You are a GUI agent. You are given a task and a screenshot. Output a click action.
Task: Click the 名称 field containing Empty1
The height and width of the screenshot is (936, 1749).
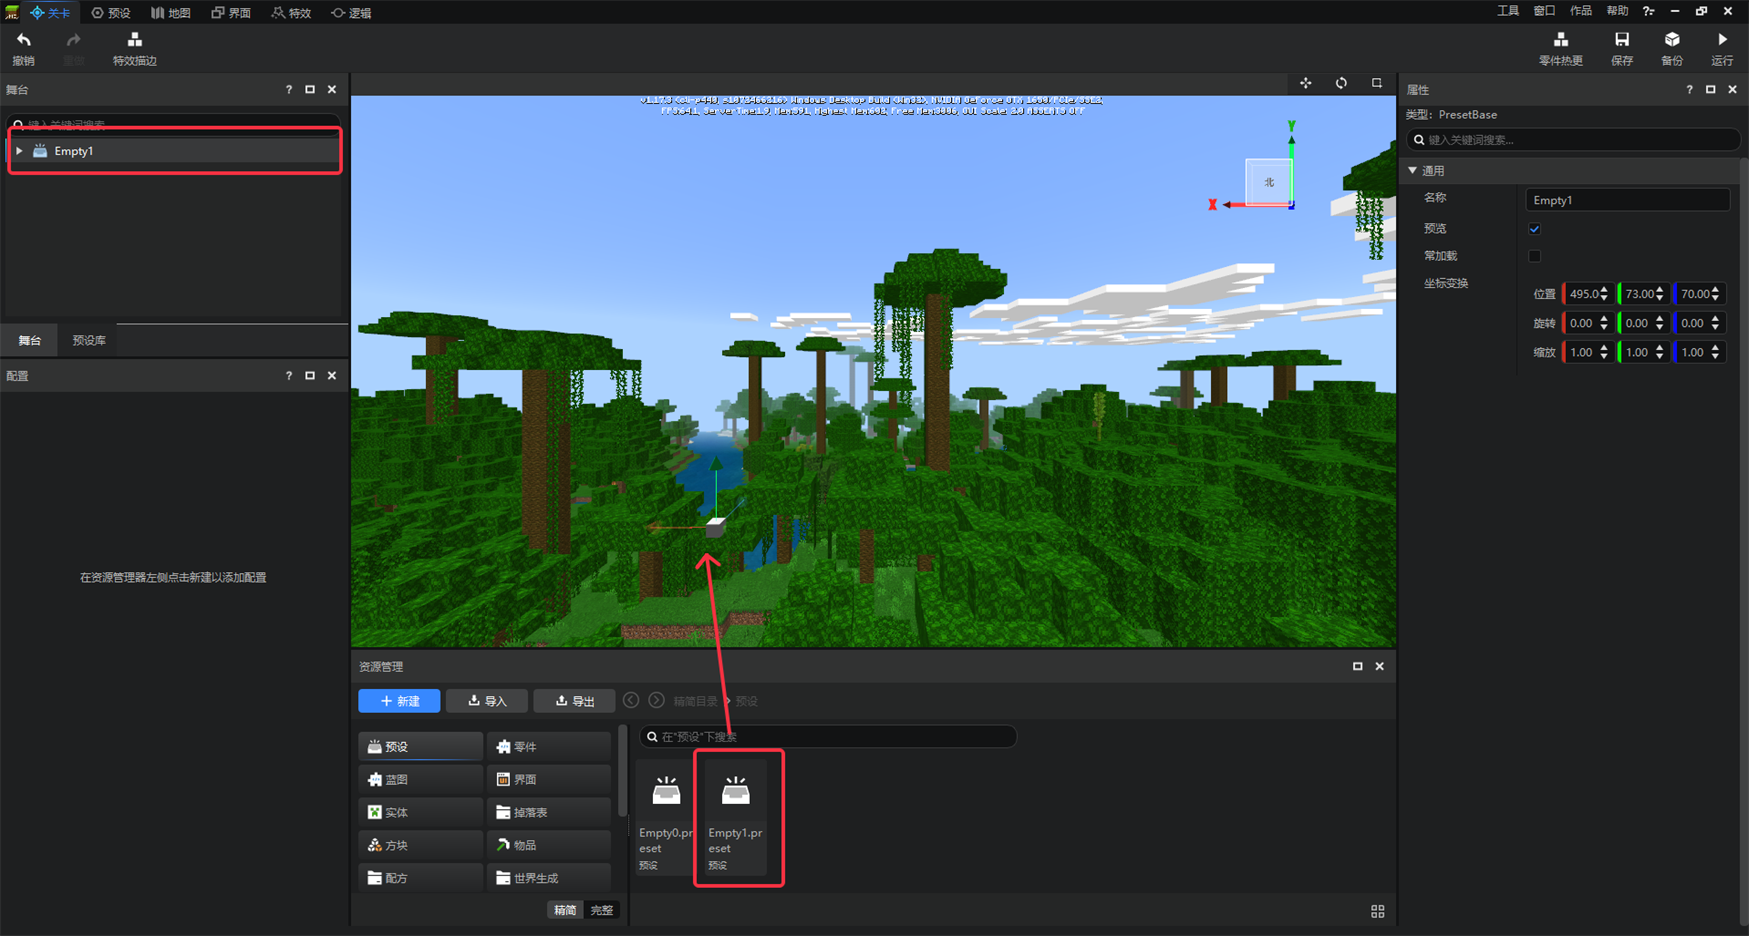click(1627, 200)
